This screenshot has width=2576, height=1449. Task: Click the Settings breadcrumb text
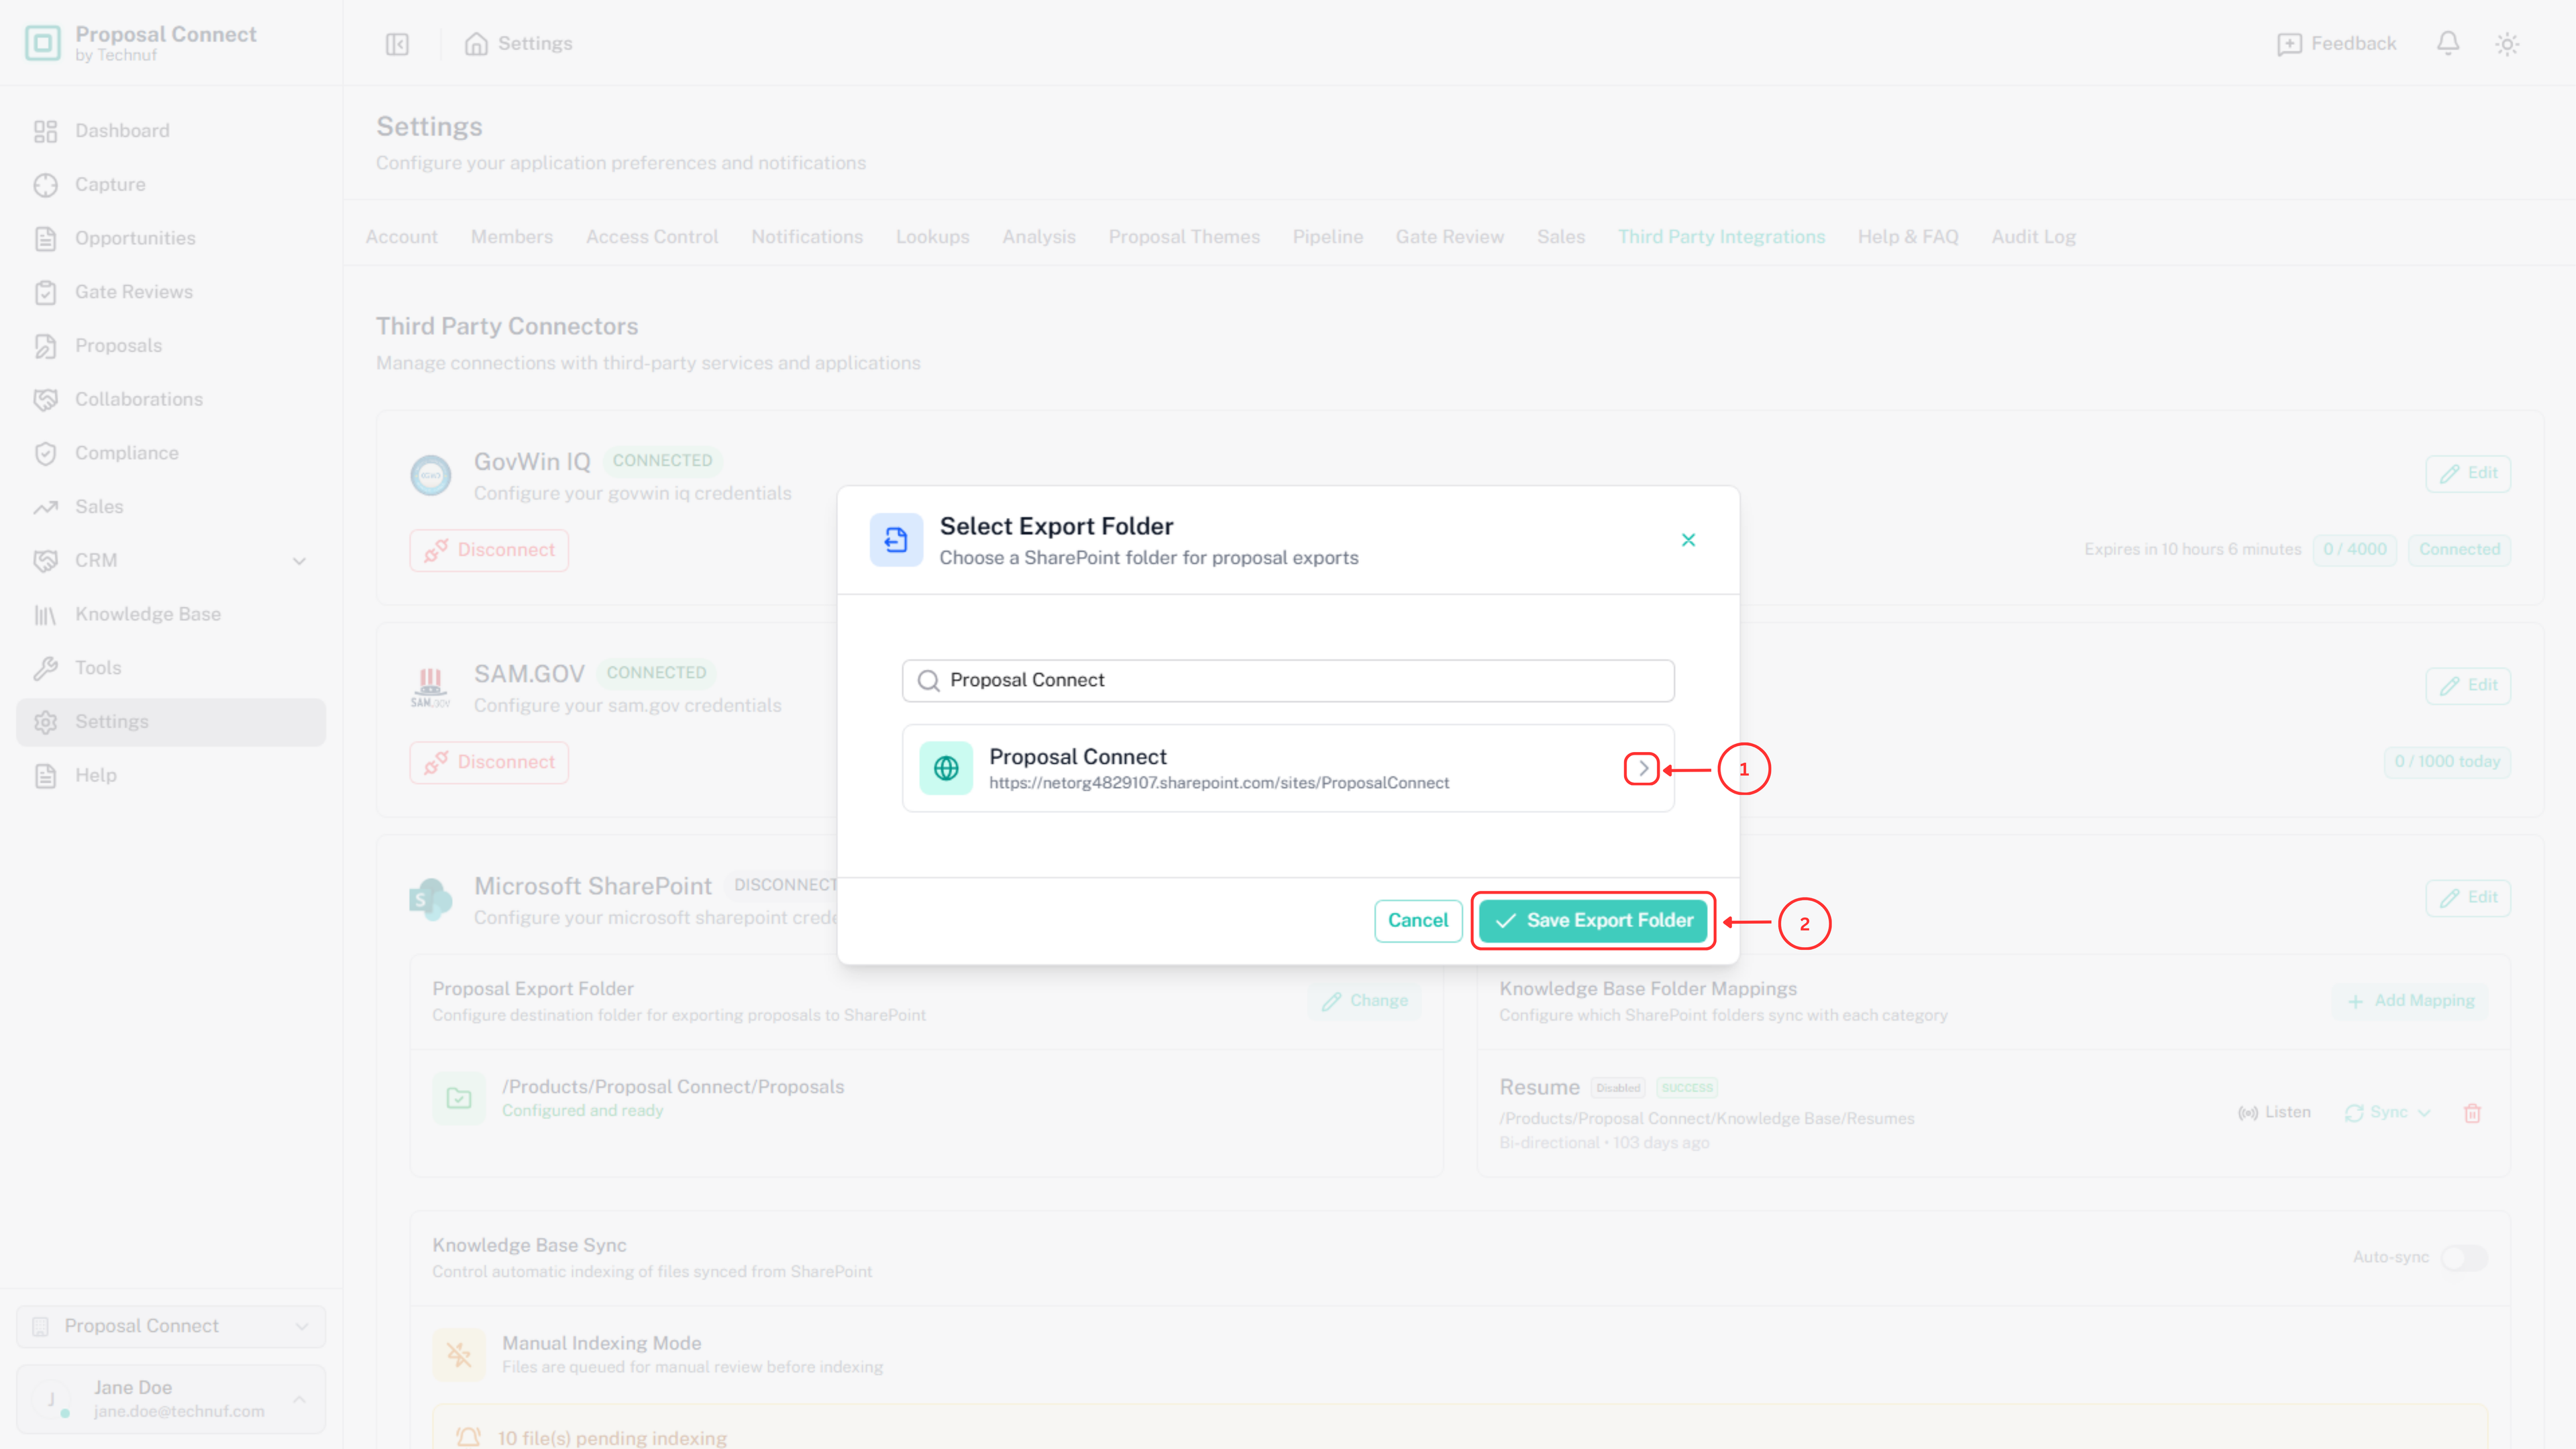click(535, 44)
